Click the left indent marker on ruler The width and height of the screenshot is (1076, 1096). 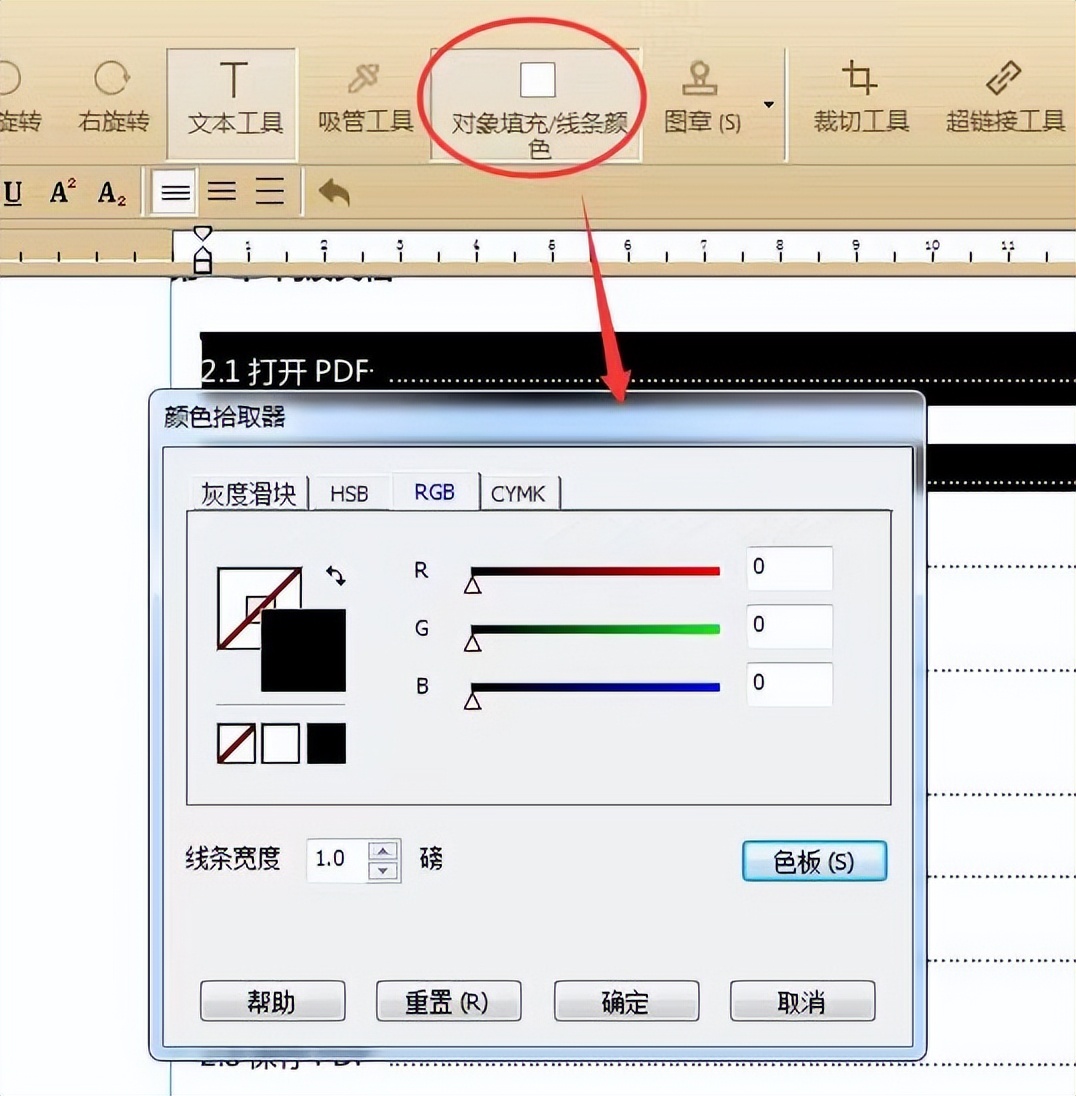point(202,260)
